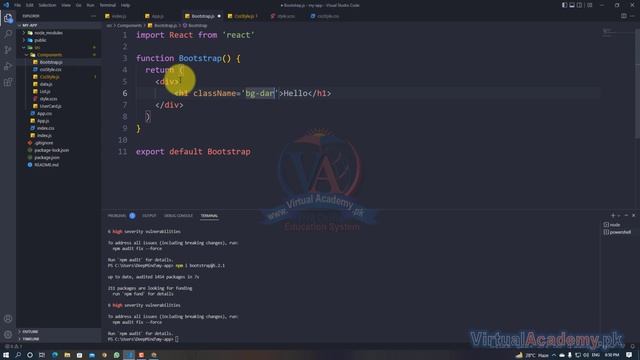Open the File menu
The image size is (640, 360).
[x=18, y=5]
